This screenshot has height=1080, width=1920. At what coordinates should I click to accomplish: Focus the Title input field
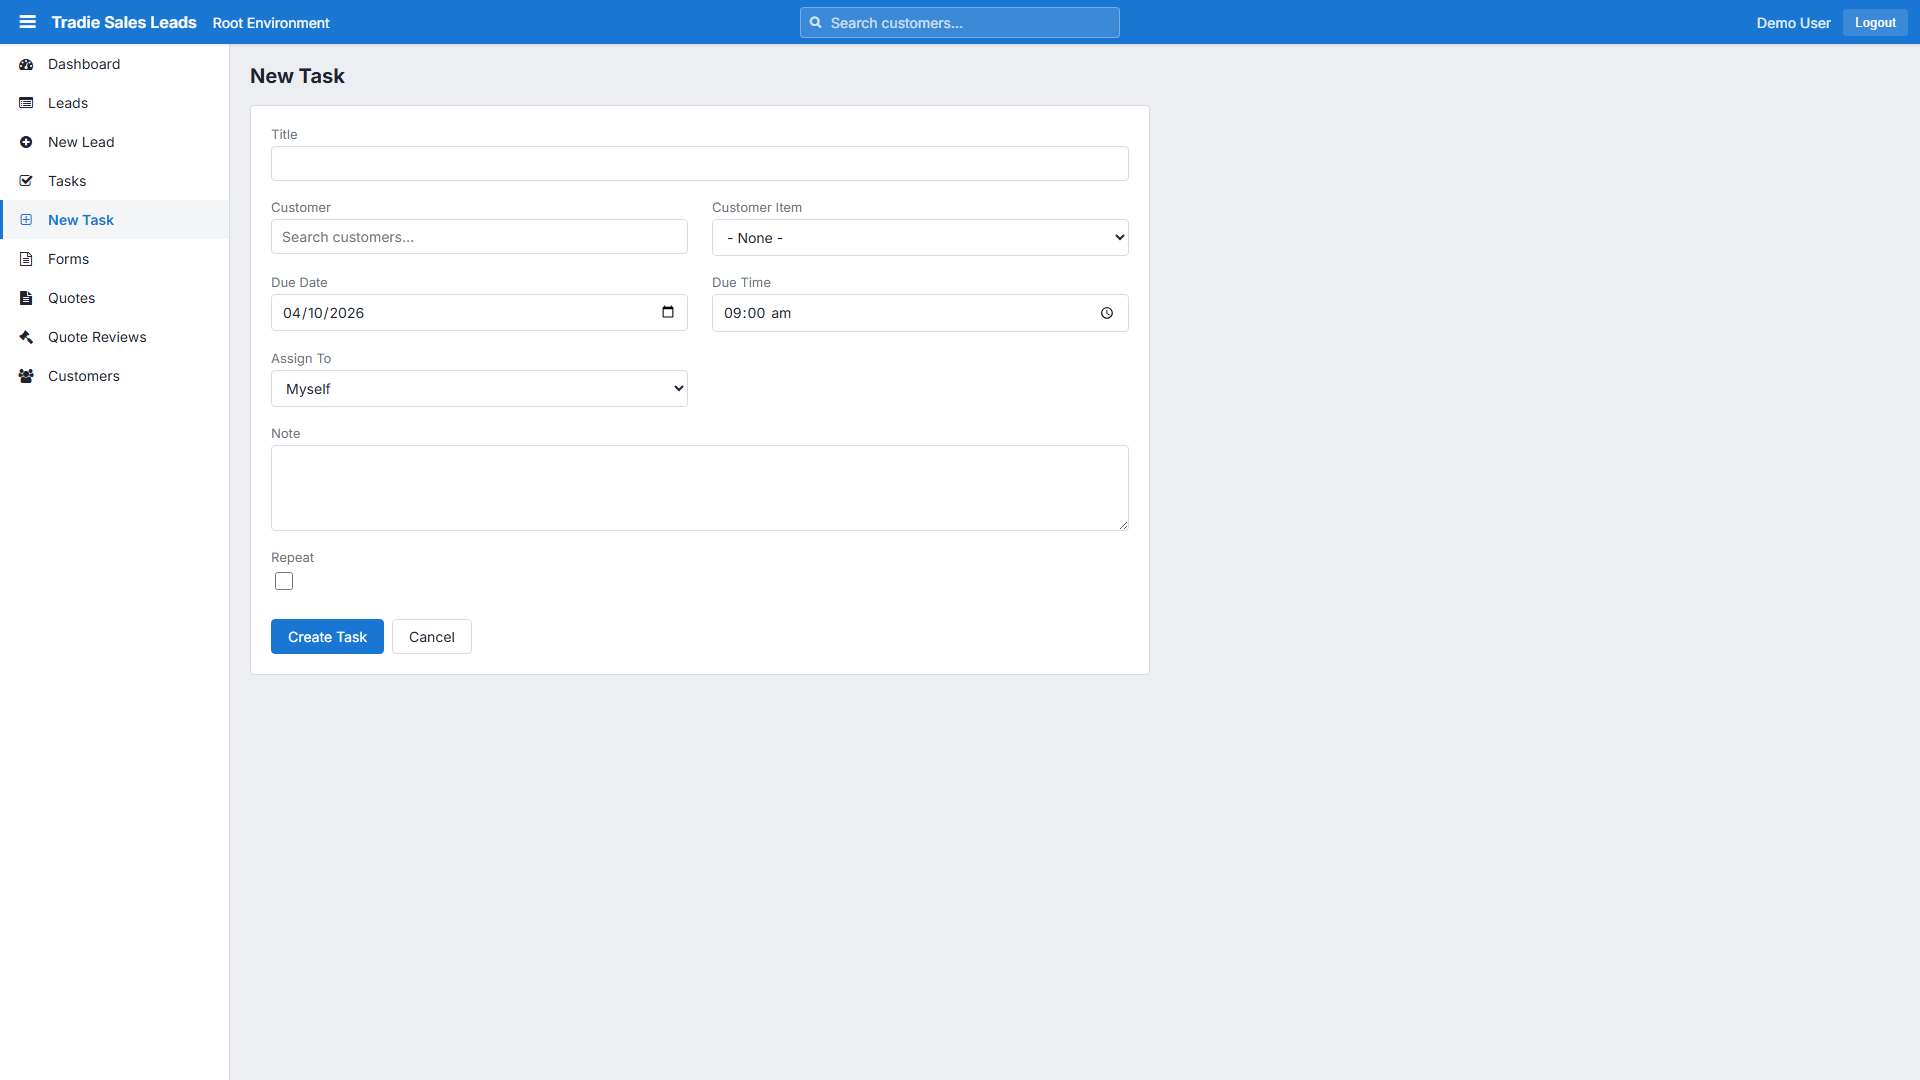(700, 164)
